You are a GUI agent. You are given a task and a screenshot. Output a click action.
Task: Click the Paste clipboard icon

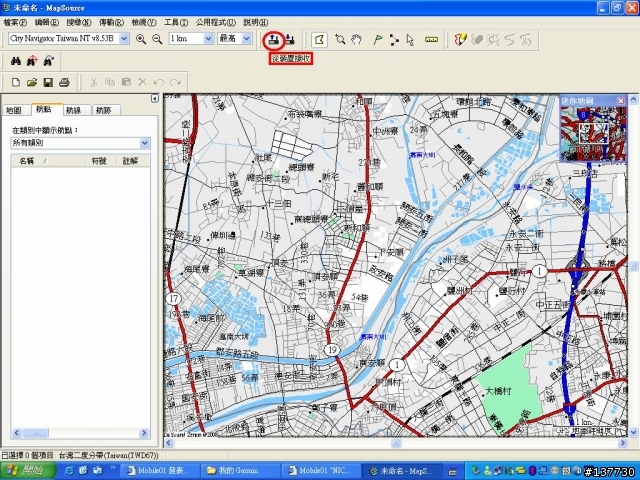click(x=126, y=82)
